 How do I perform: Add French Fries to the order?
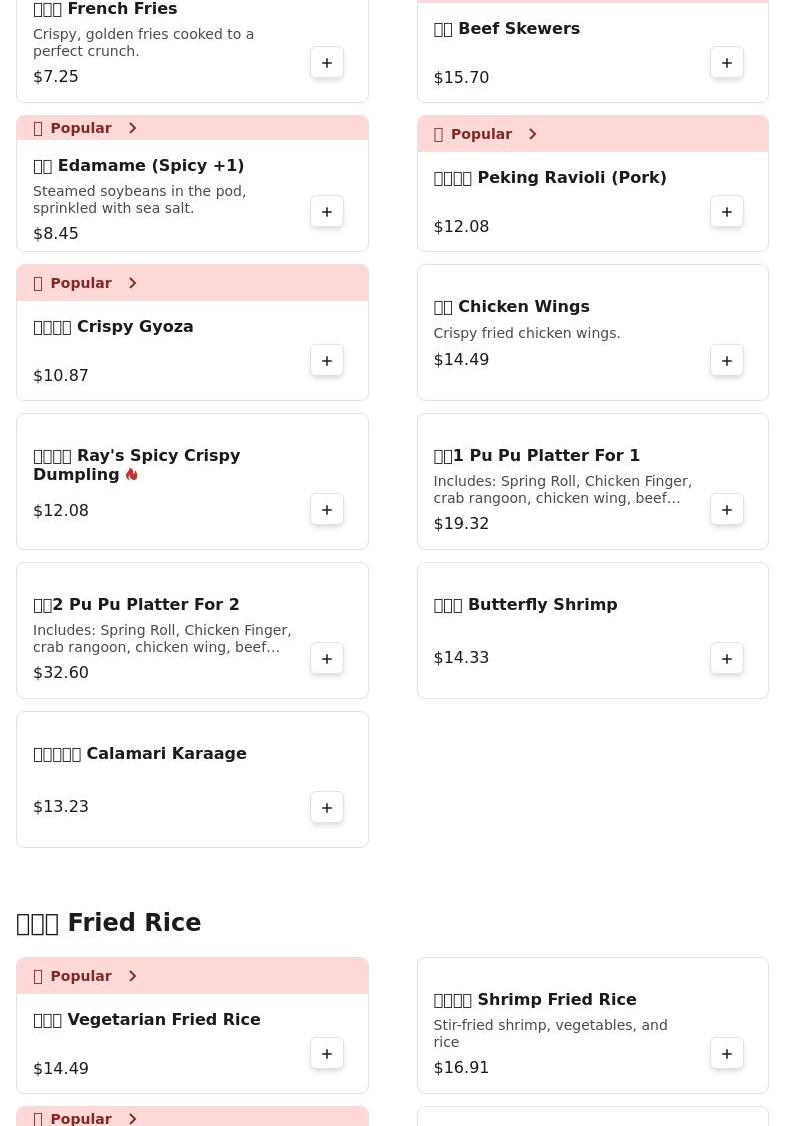tap(327, 63)
